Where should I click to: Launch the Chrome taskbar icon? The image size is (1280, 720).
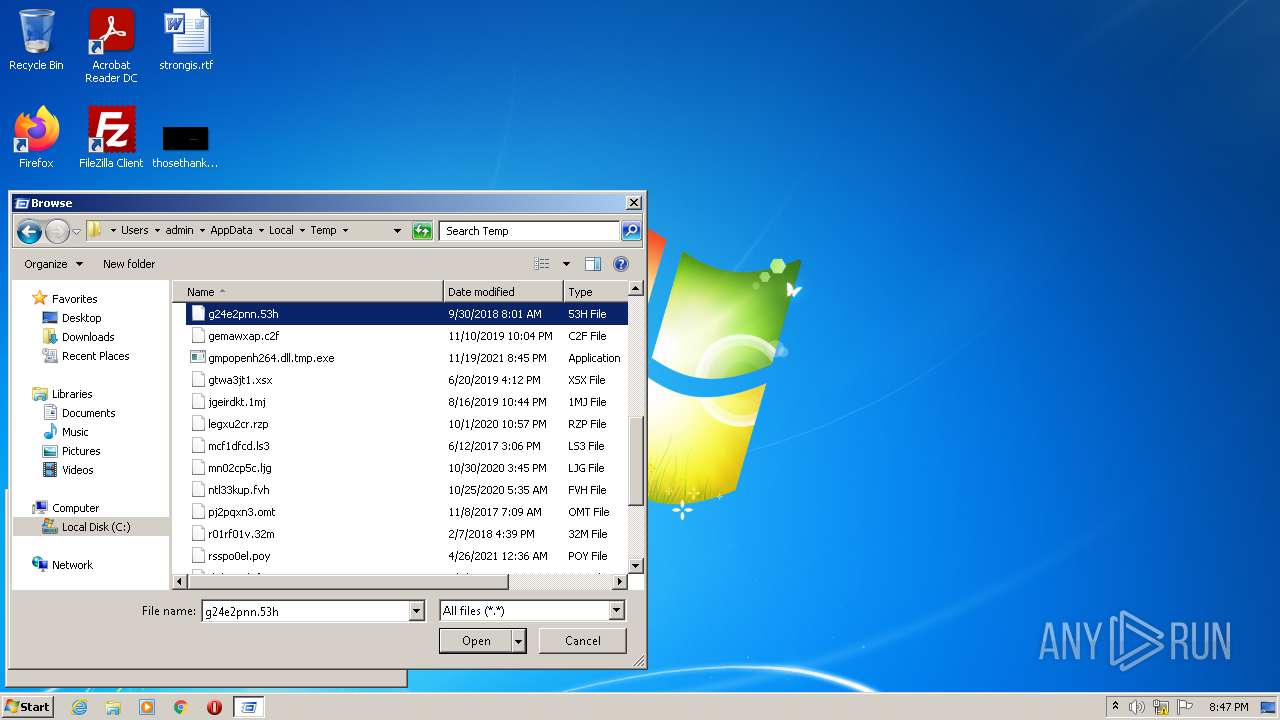(181, 707)
